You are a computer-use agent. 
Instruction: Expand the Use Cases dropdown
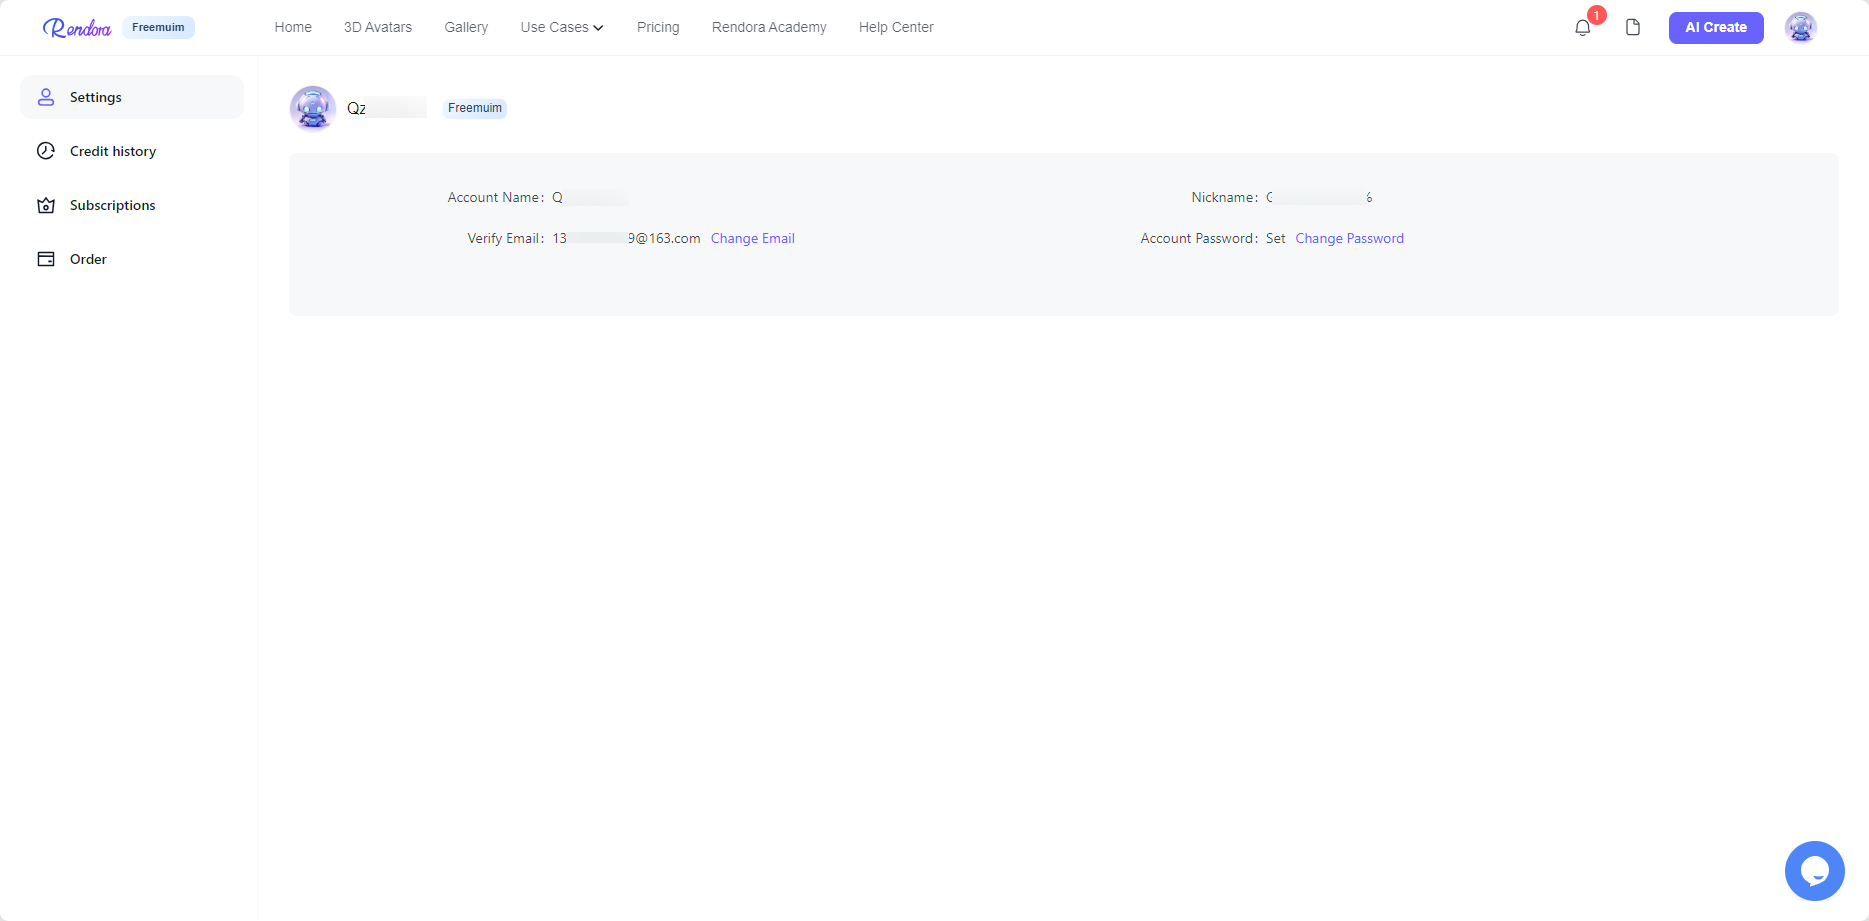[x=561, y=27]
